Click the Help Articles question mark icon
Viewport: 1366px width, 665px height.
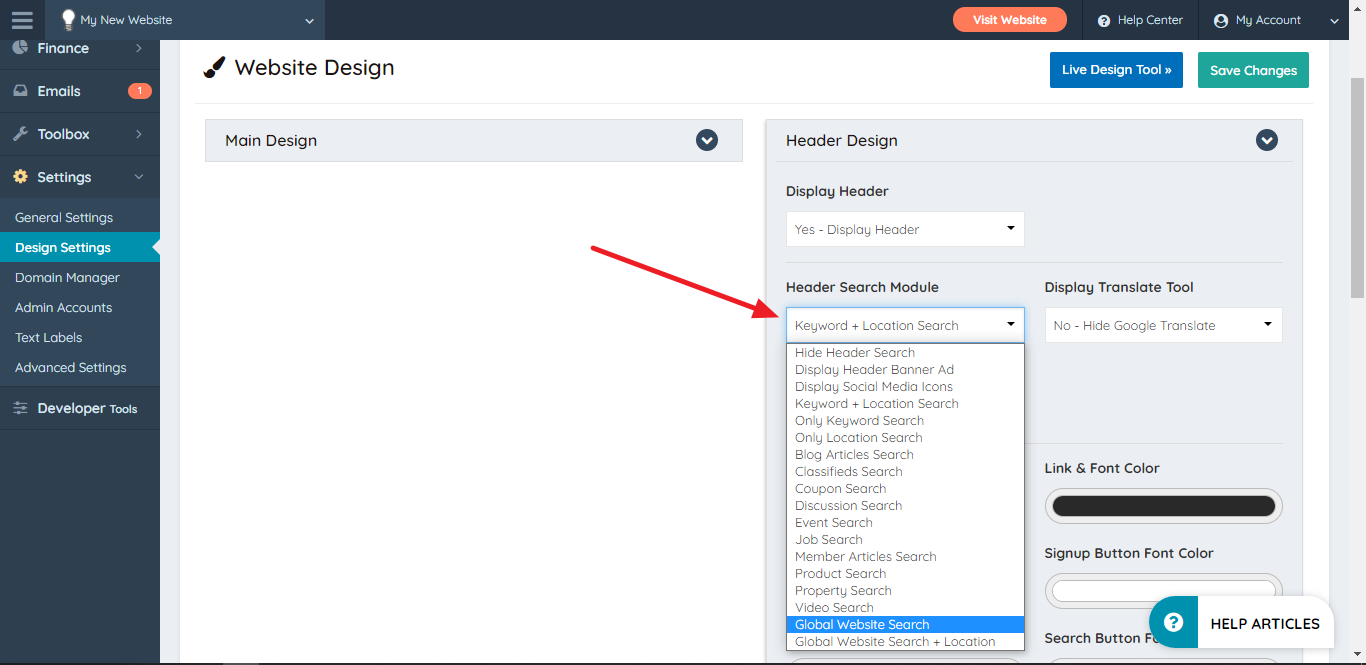(x=1174, y=623)
